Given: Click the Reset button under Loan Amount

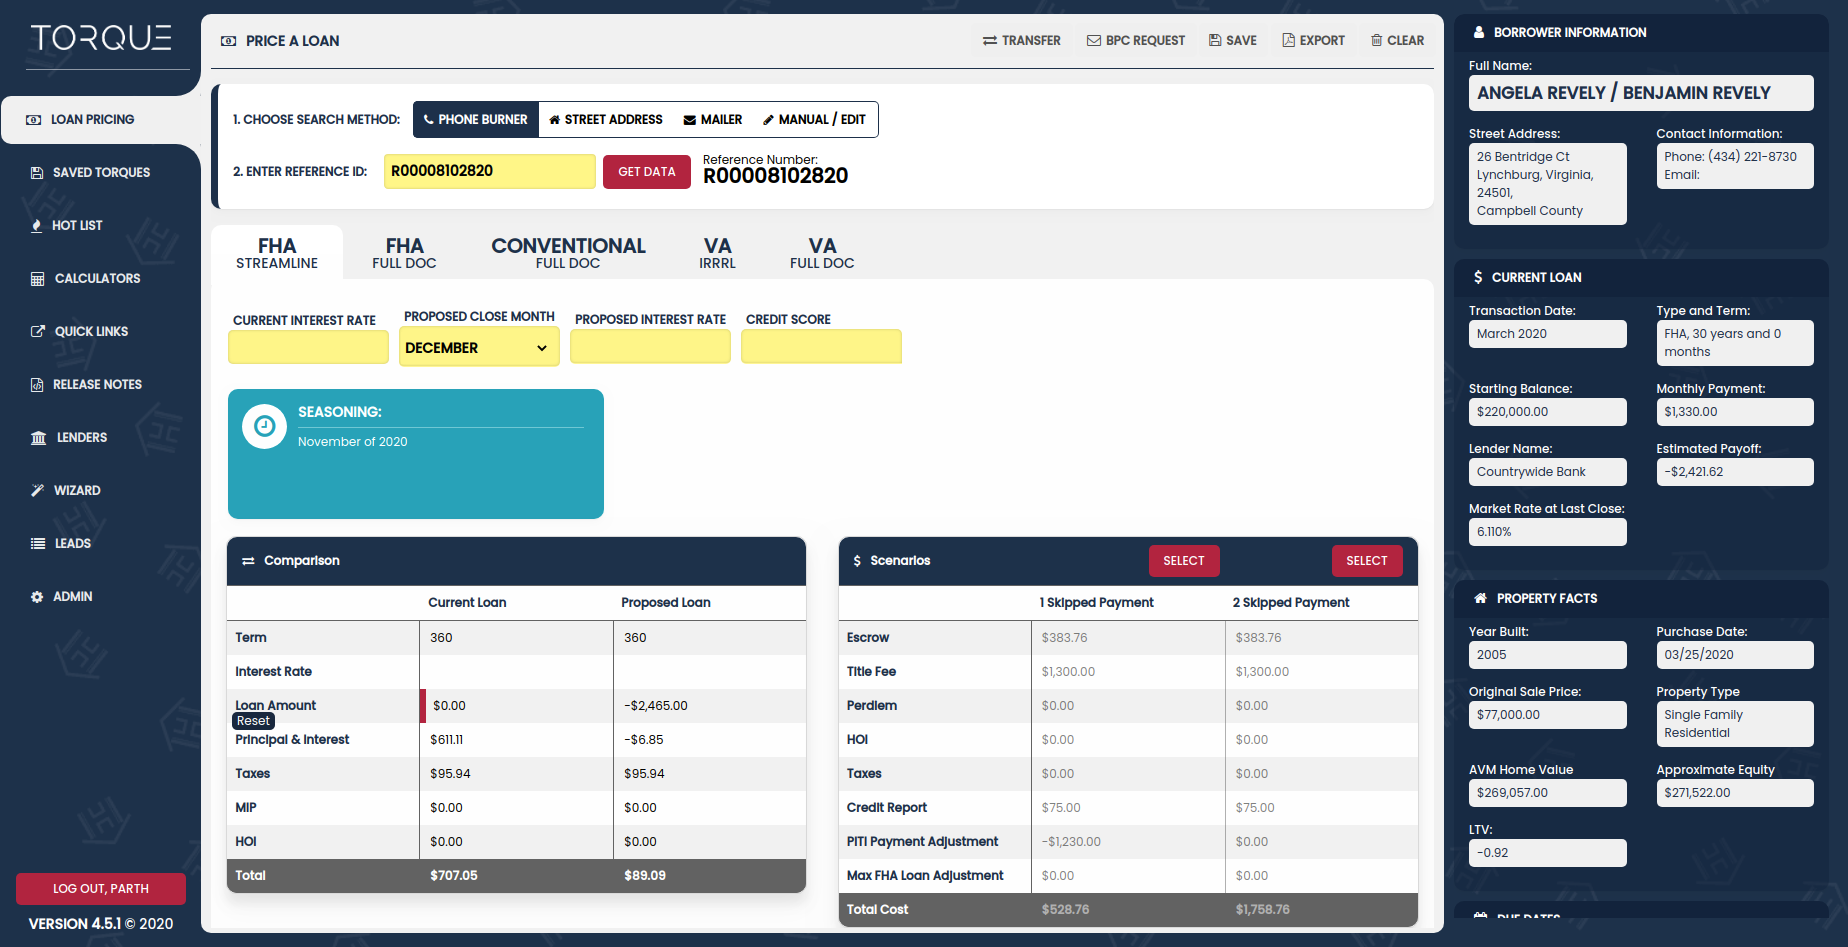Looking at the screenshot, I should (x=253, y=721).
